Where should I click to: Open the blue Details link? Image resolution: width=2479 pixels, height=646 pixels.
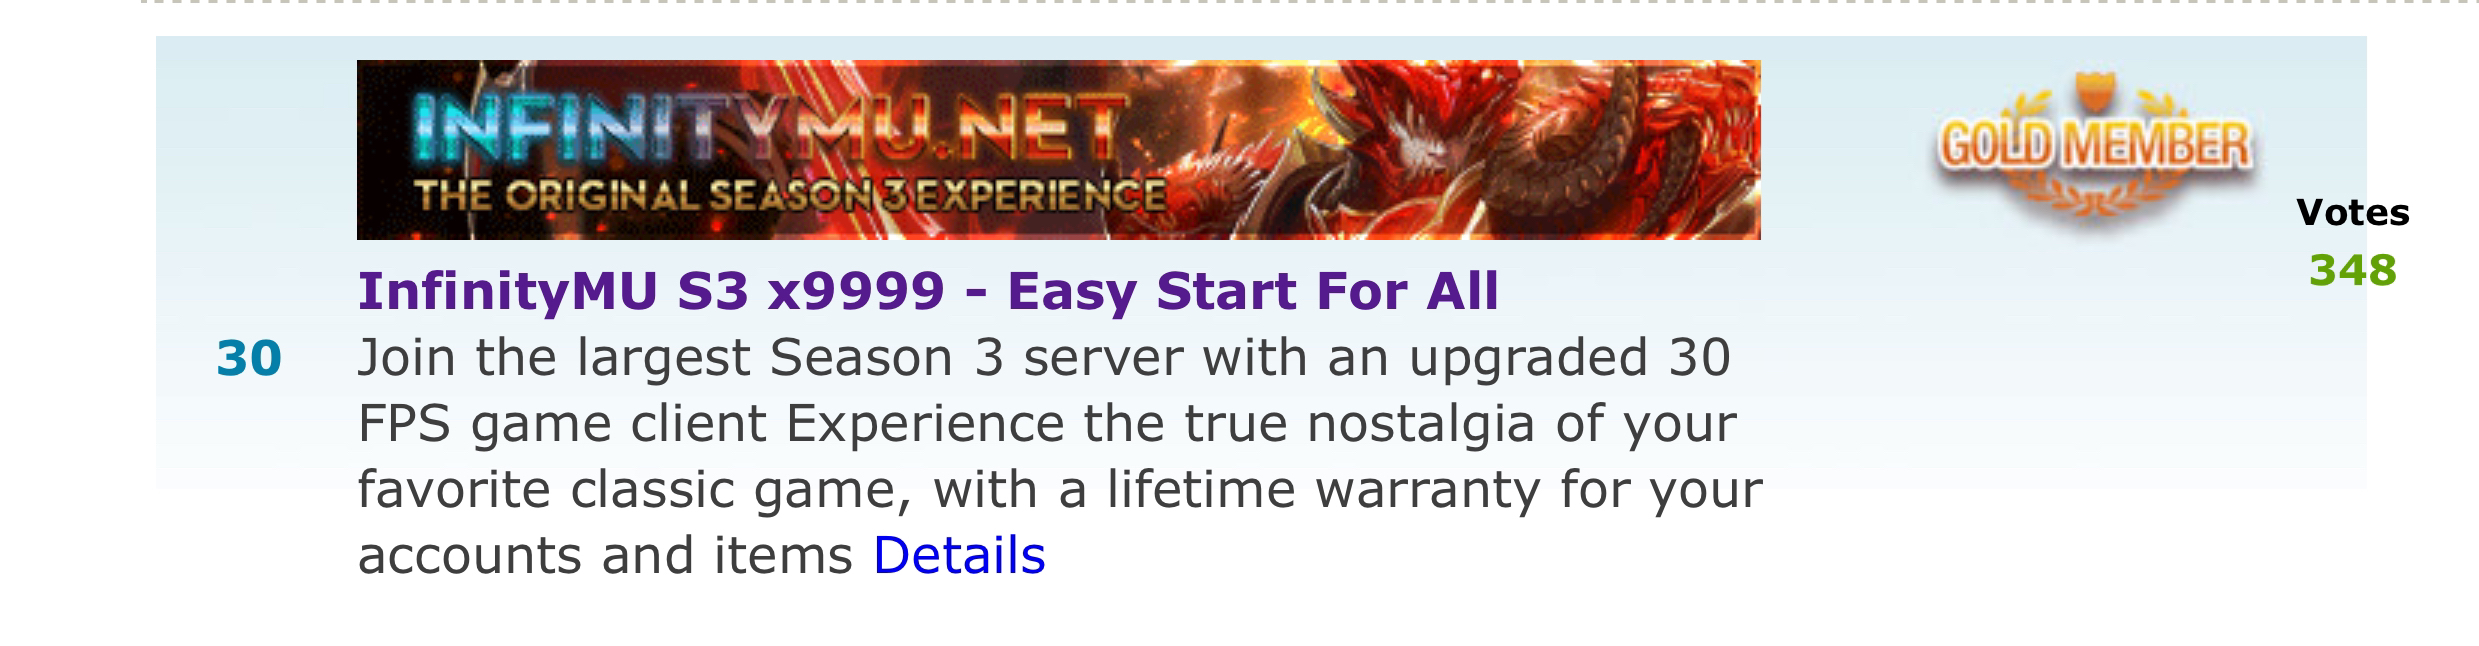click(x=959, y=555)
